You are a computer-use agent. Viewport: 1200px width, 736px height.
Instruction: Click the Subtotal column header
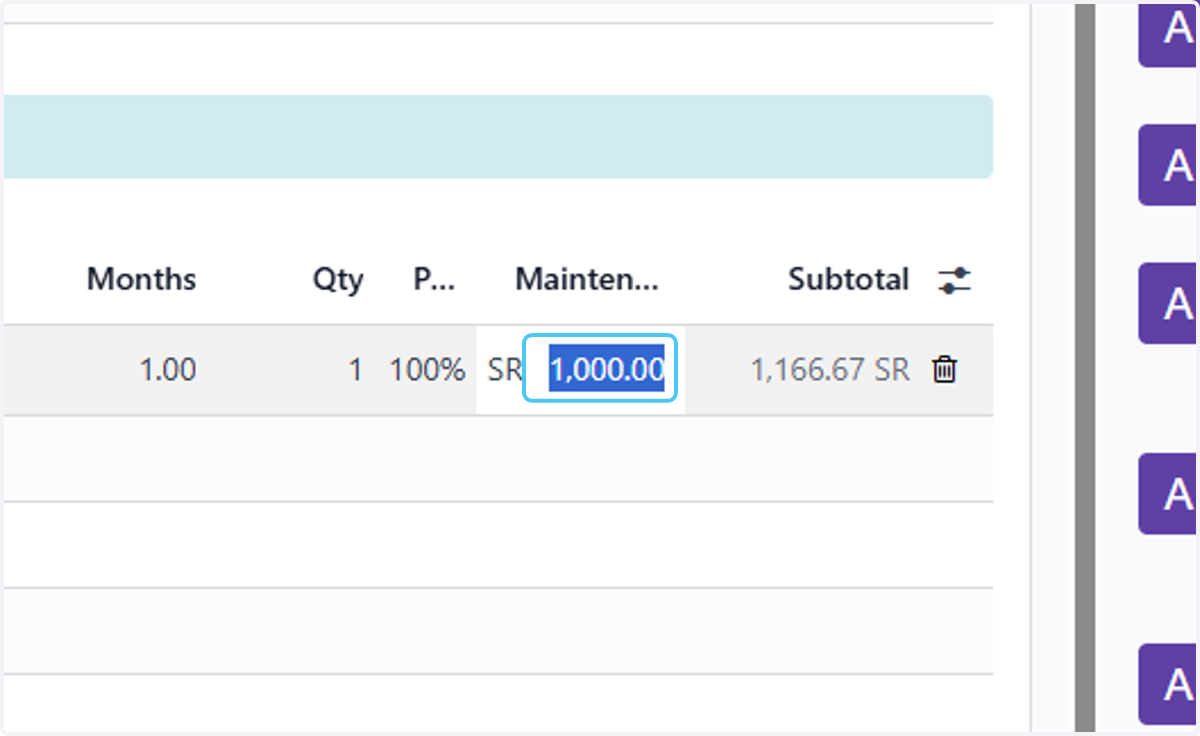coord(848,279)
